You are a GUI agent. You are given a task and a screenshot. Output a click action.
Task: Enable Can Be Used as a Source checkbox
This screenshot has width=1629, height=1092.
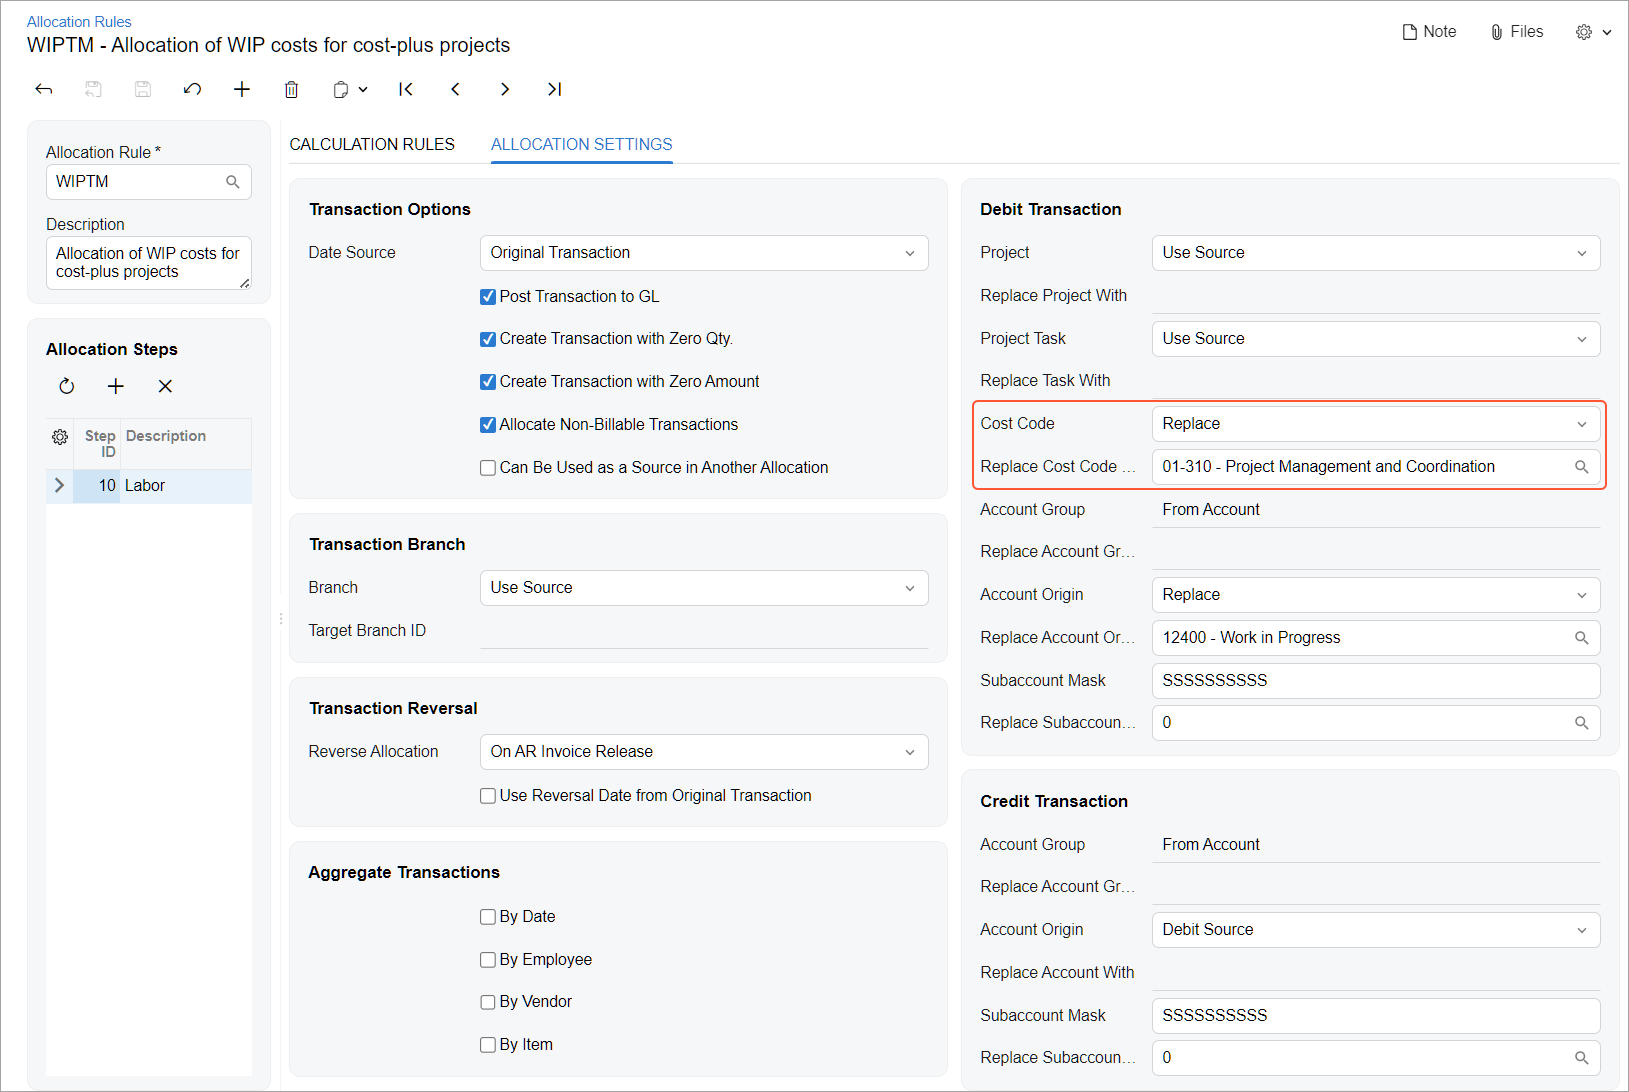click(x=488, y=468)
